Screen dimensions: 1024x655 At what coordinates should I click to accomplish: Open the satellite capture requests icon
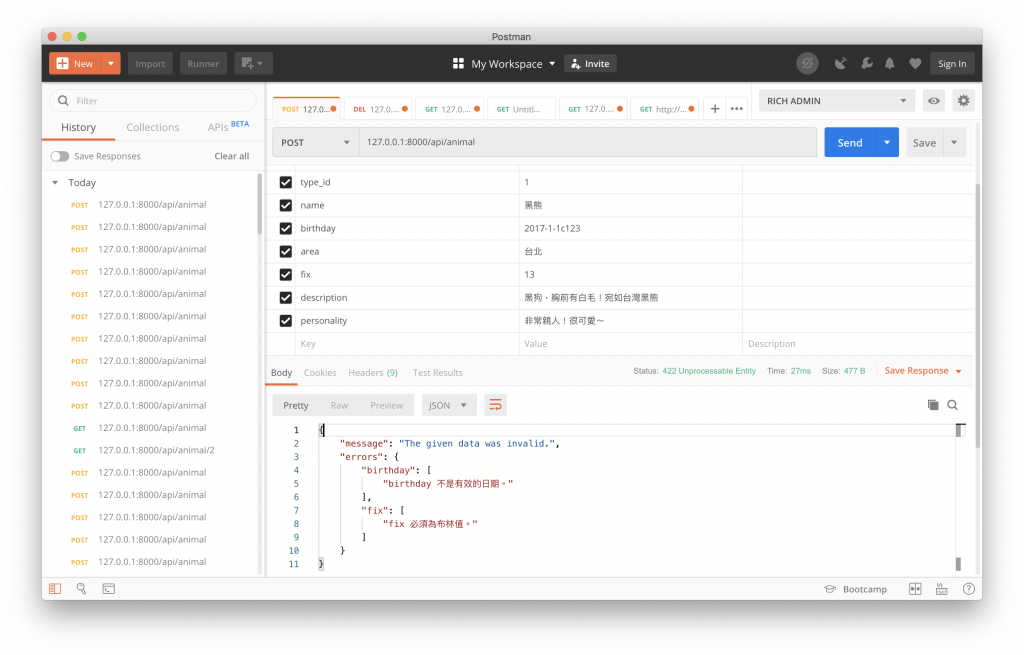(x=841, y=63)
